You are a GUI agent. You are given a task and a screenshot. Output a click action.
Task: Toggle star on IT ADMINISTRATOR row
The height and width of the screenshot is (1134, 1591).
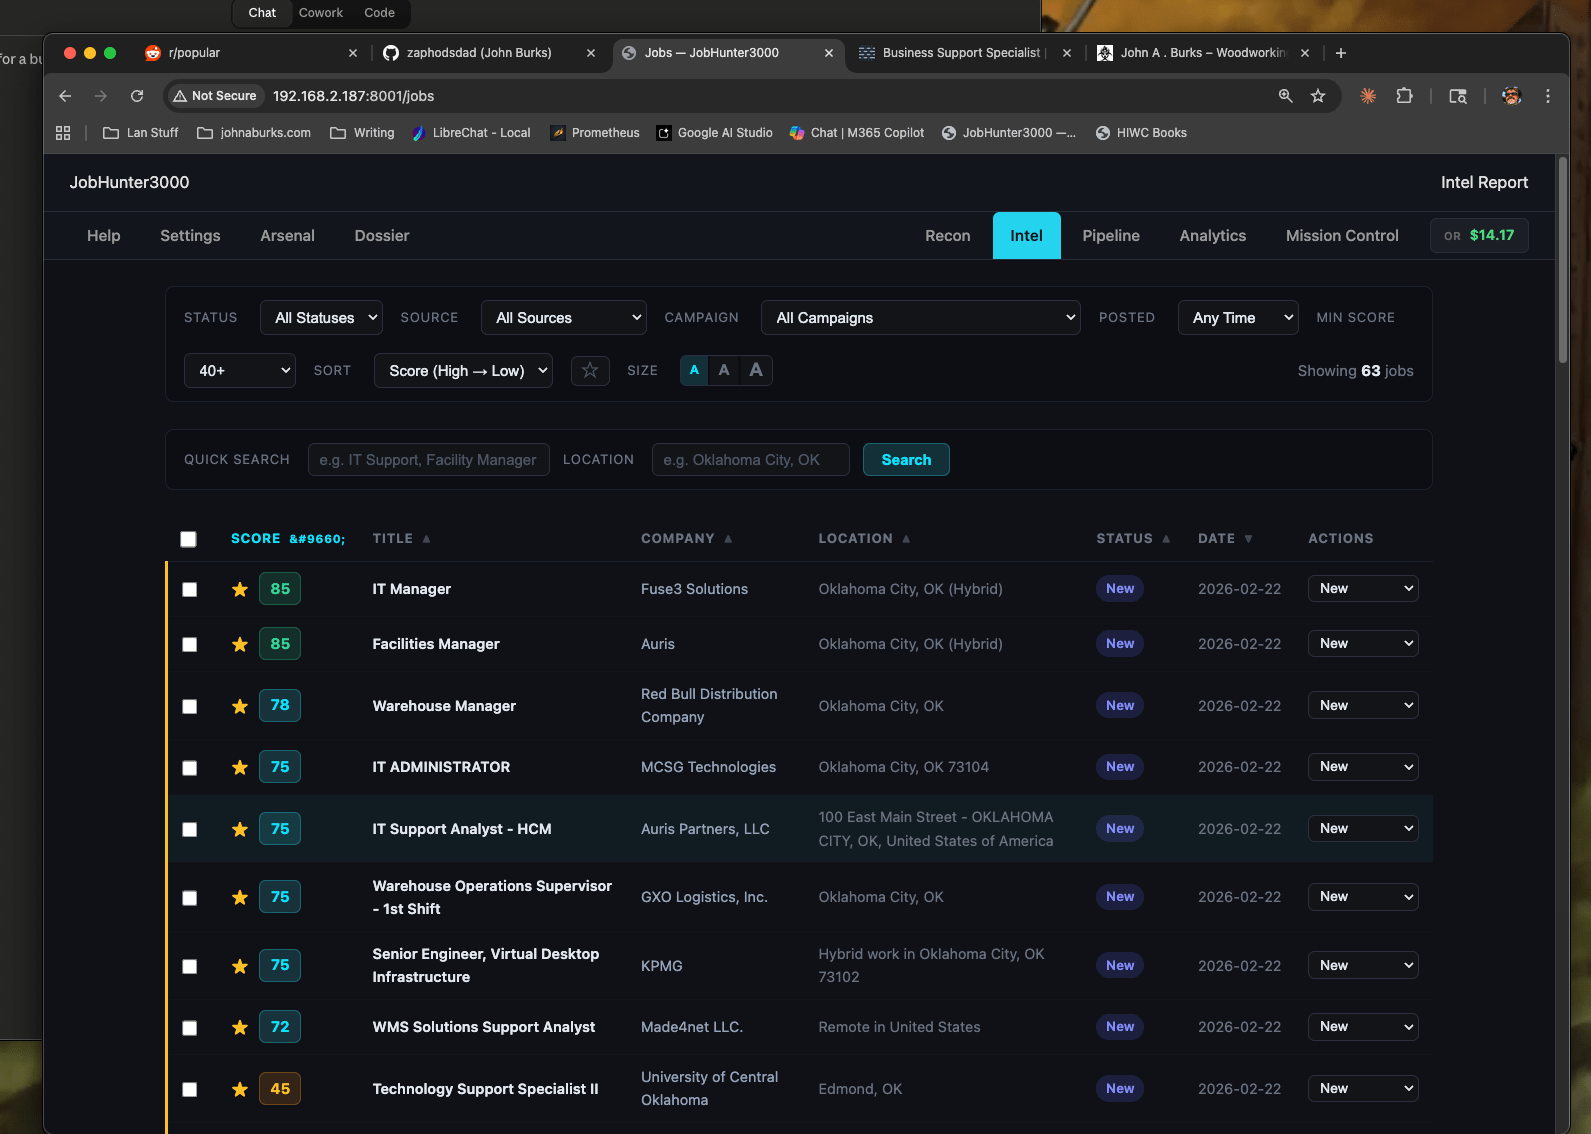[240, 767]
